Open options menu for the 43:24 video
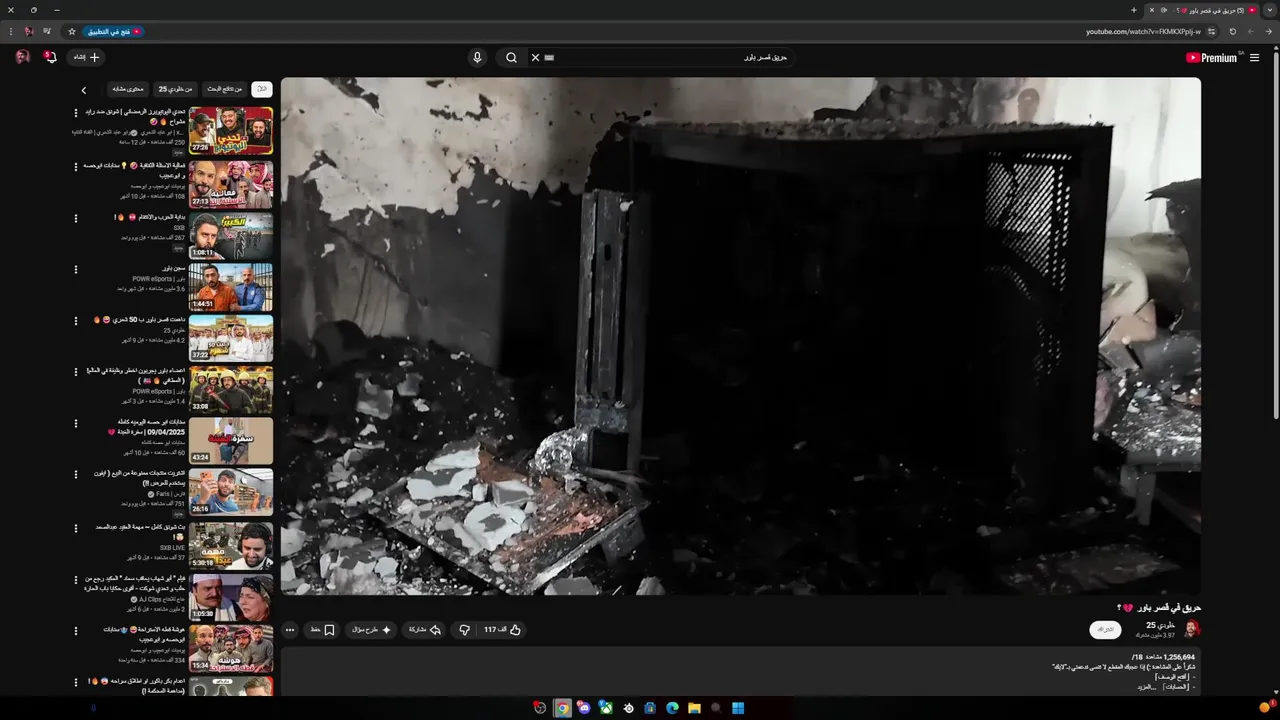Image resolution: width=1280 pixels, height=720 pixels. click(x=76, y=424)
